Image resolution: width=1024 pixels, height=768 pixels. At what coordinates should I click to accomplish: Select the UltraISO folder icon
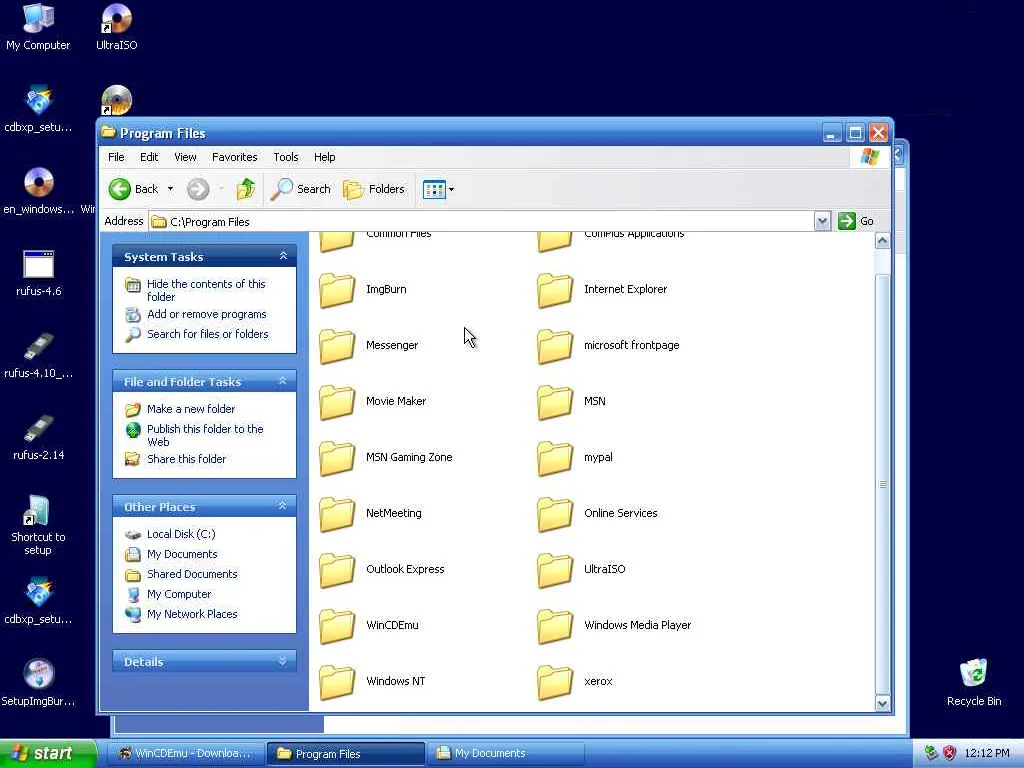point(555,570)
